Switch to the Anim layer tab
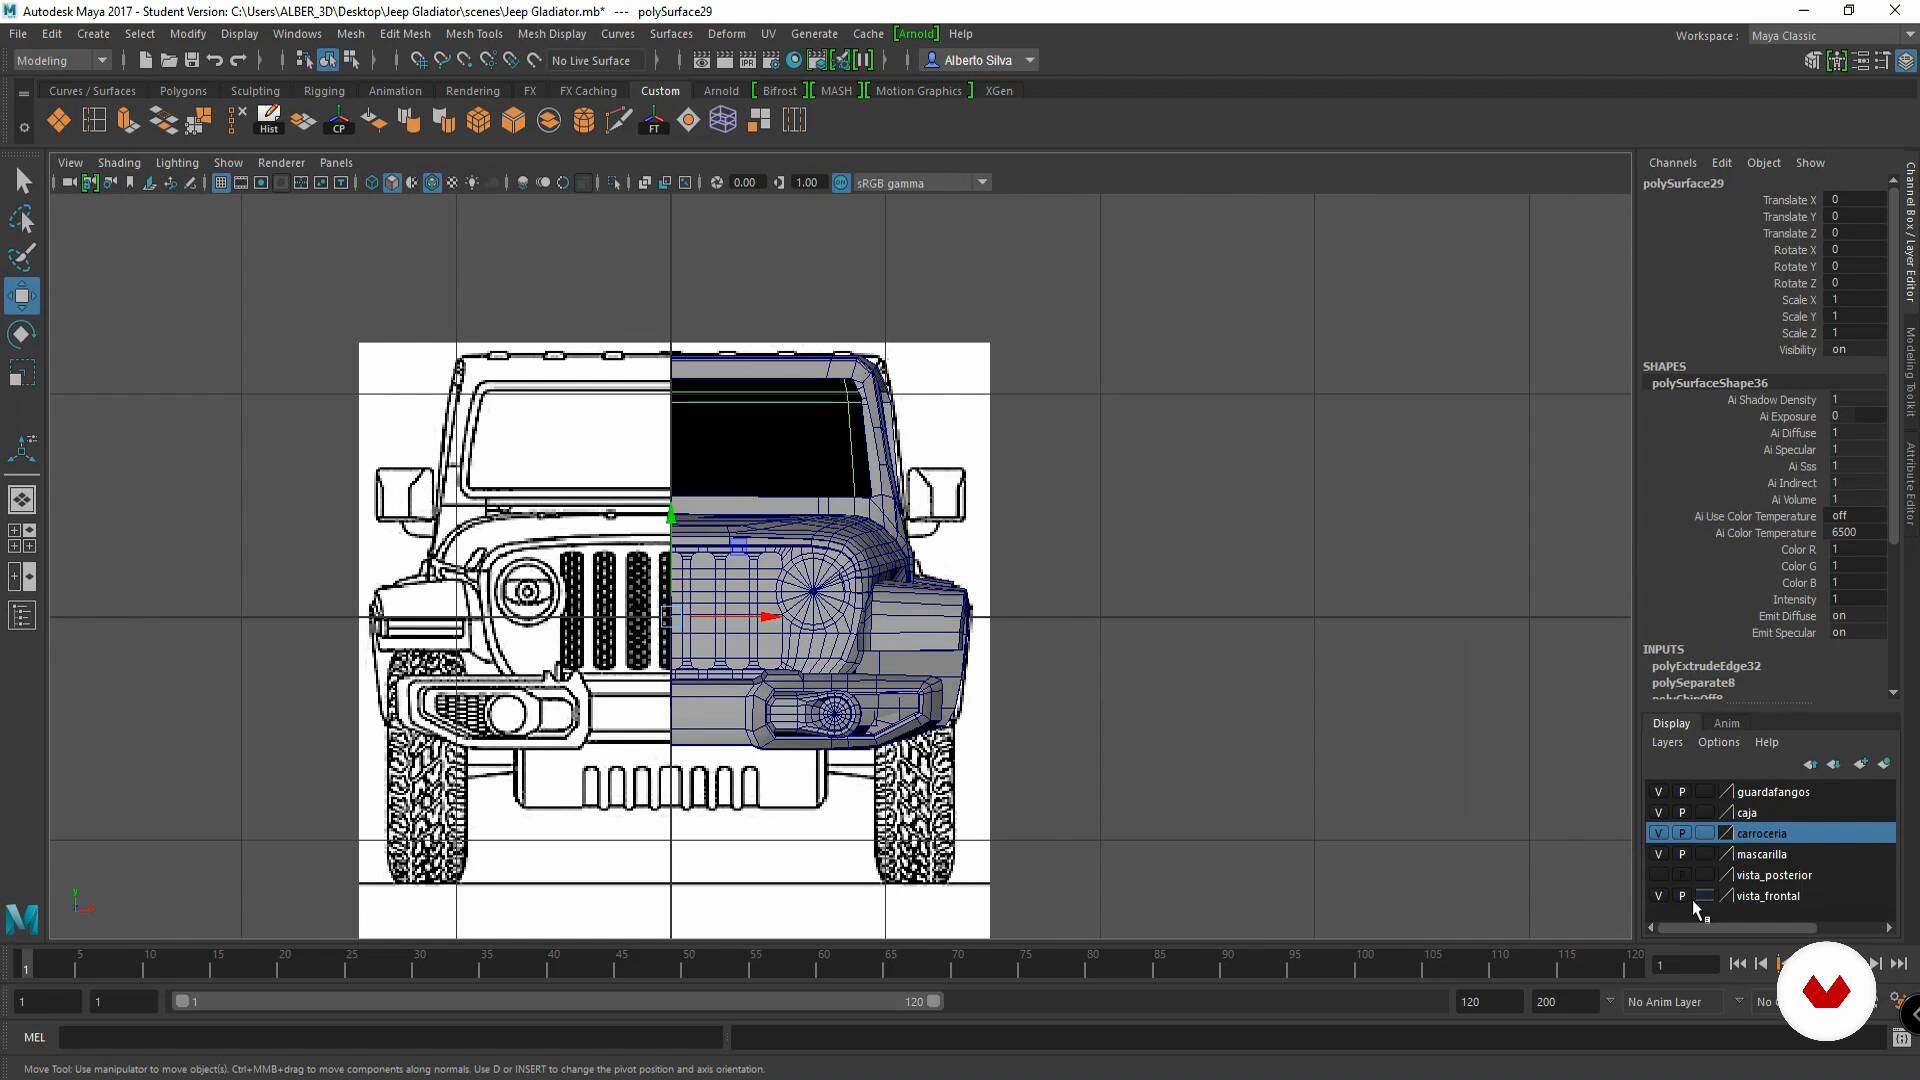 [x=1726, y=724]
